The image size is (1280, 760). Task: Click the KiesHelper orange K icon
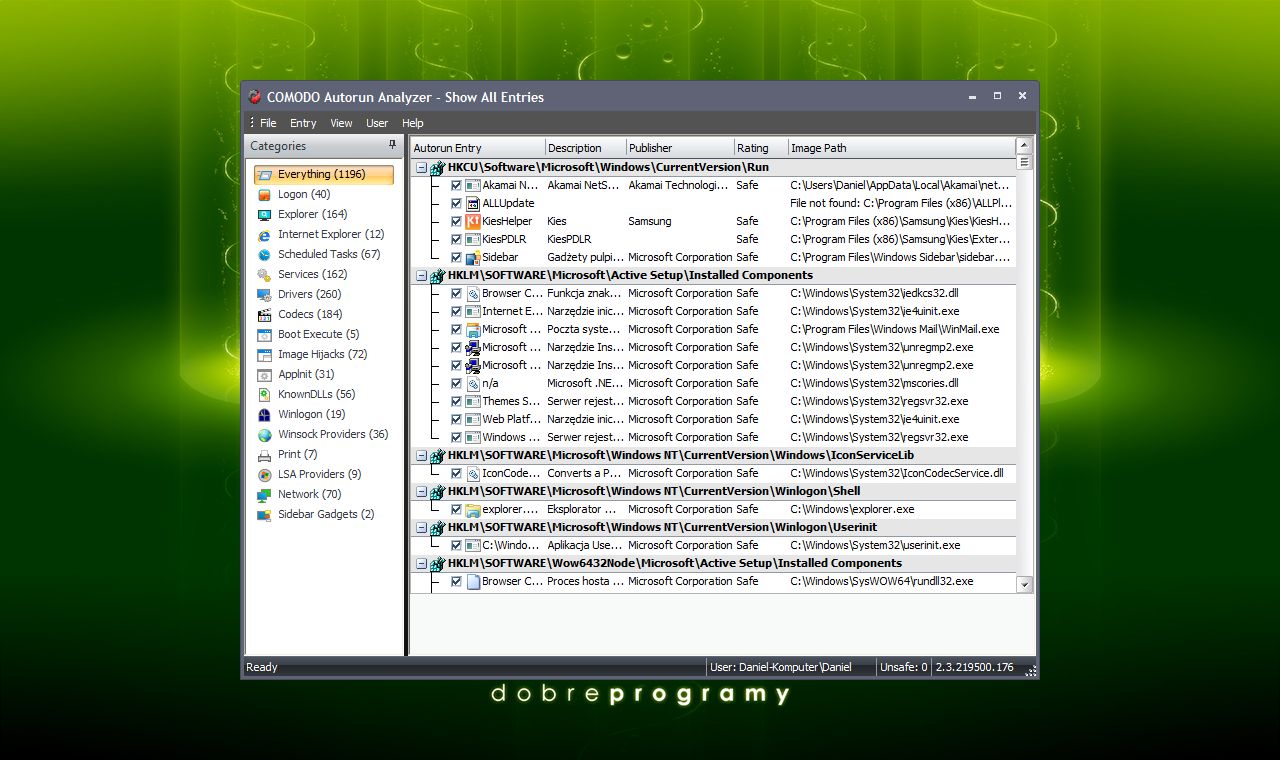473,221
